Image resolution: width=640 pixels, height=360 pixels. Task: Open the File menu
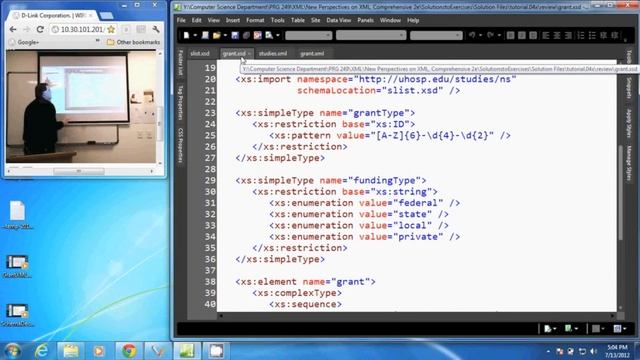pos(181,20)
